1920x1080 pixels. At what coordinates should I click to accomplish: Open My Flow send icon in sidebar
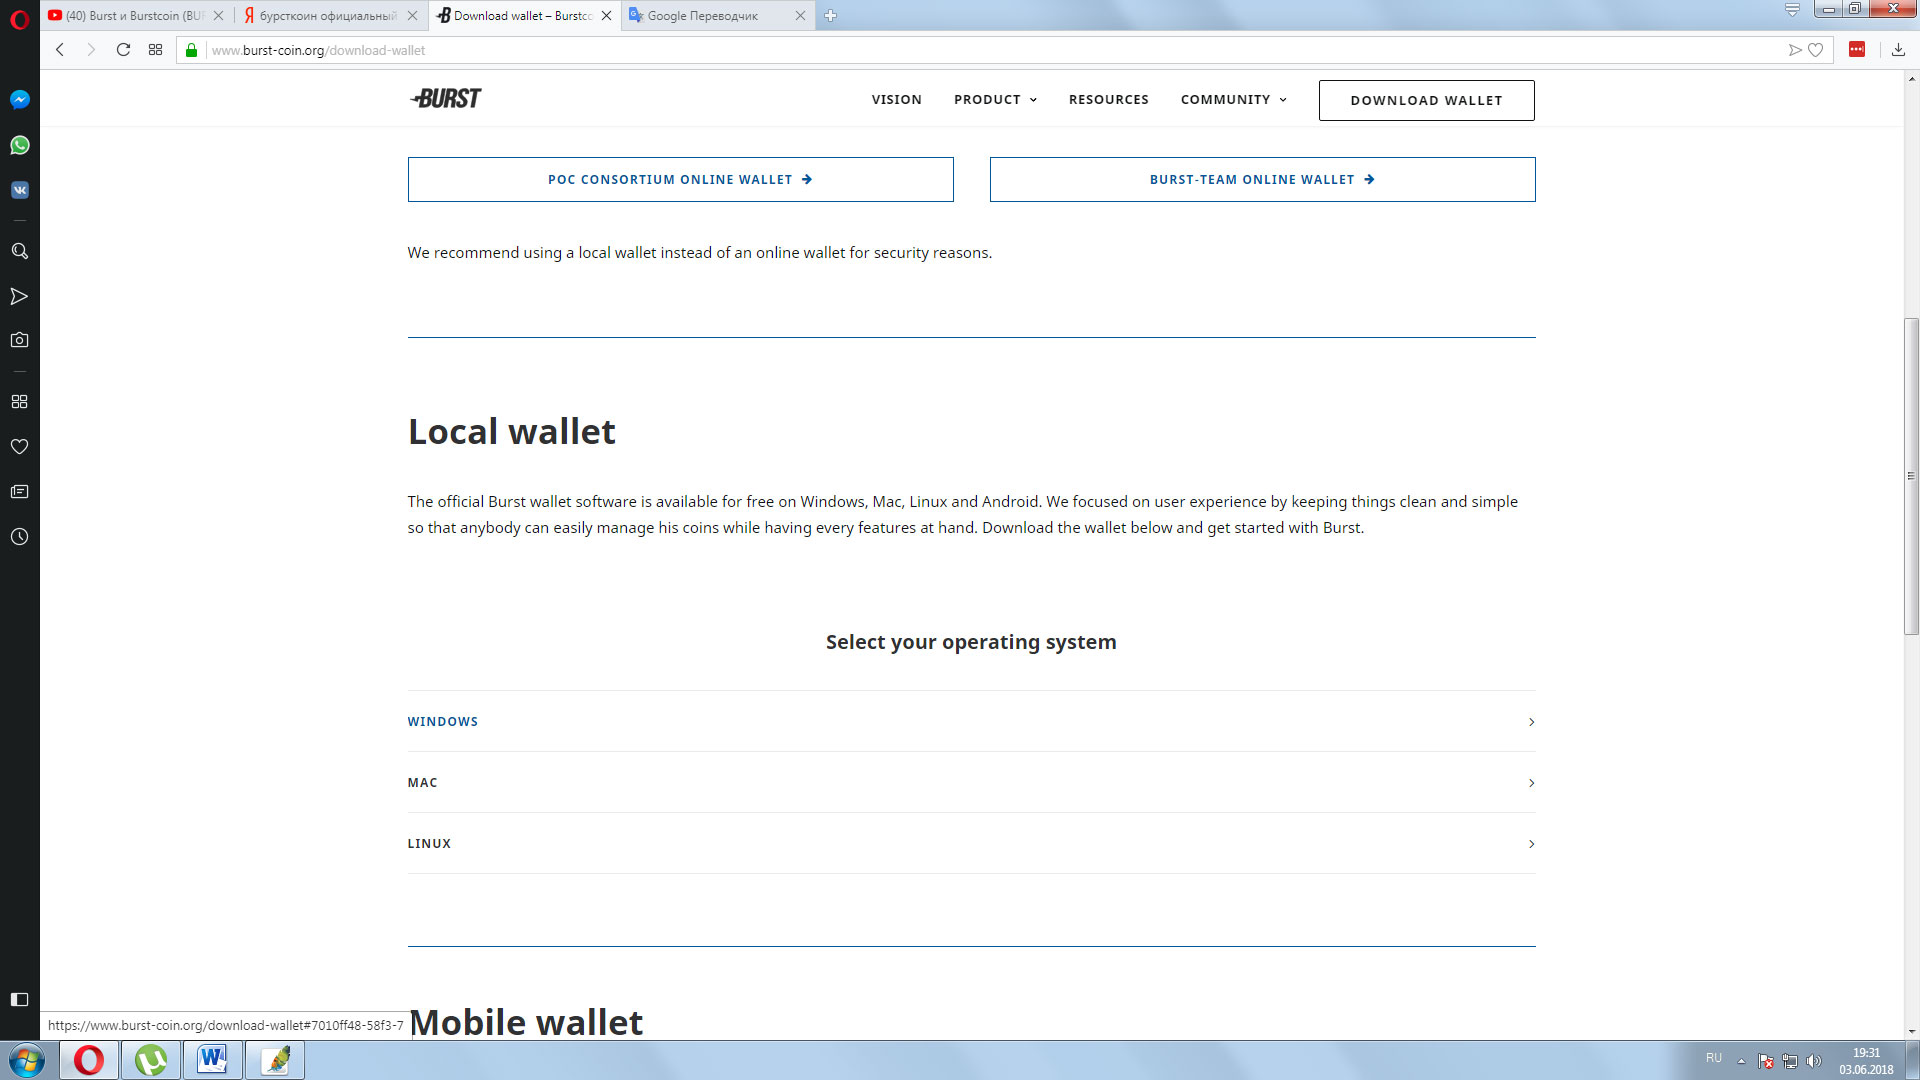[x=19, y=296]
